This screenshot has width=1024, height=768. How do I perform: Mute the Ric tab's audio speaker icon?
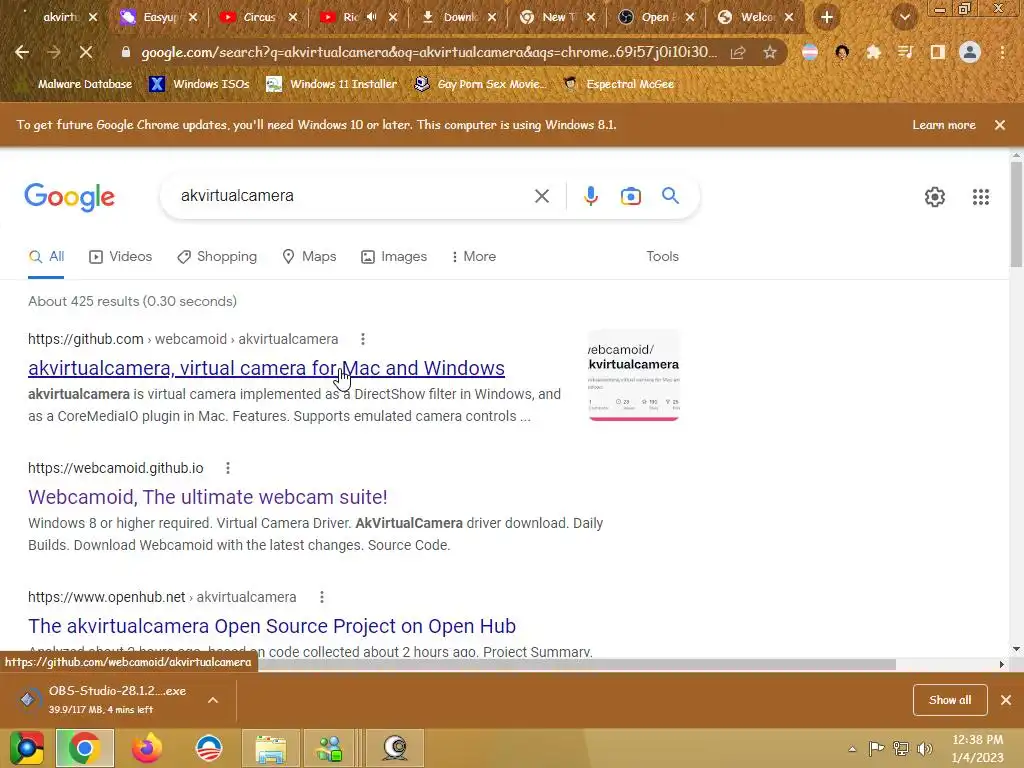pyautogui.click(x=372, y=17)
